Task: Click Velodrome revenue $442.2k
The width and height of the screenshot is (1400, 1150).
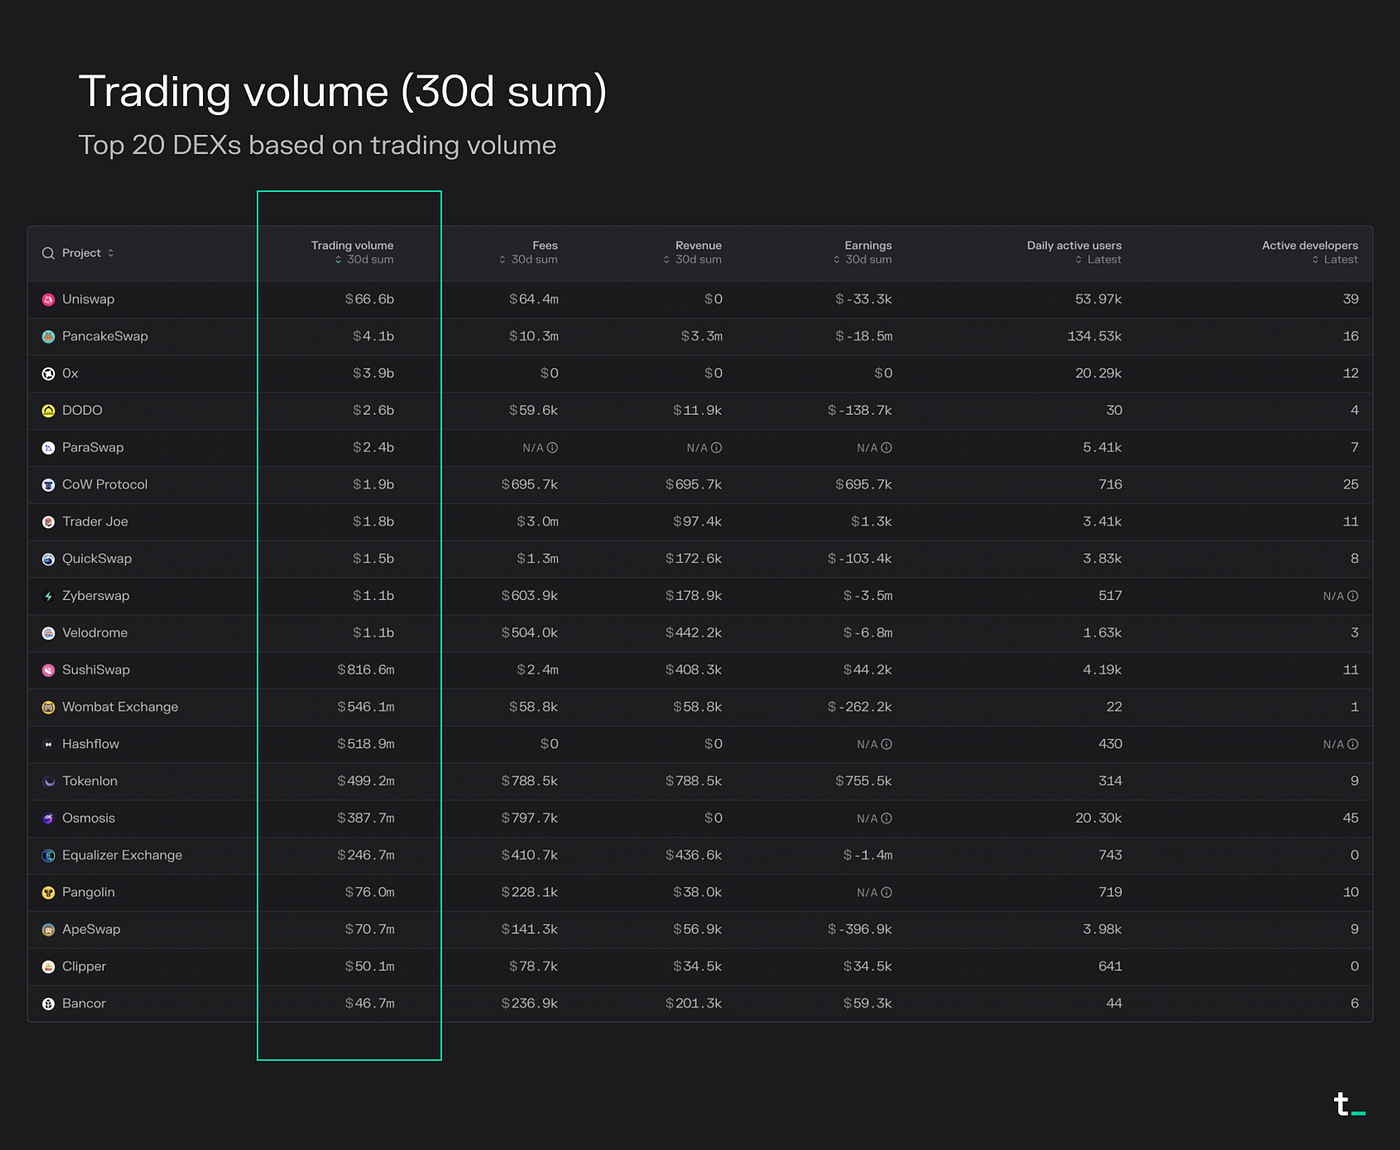Action: tap(694, 633)
